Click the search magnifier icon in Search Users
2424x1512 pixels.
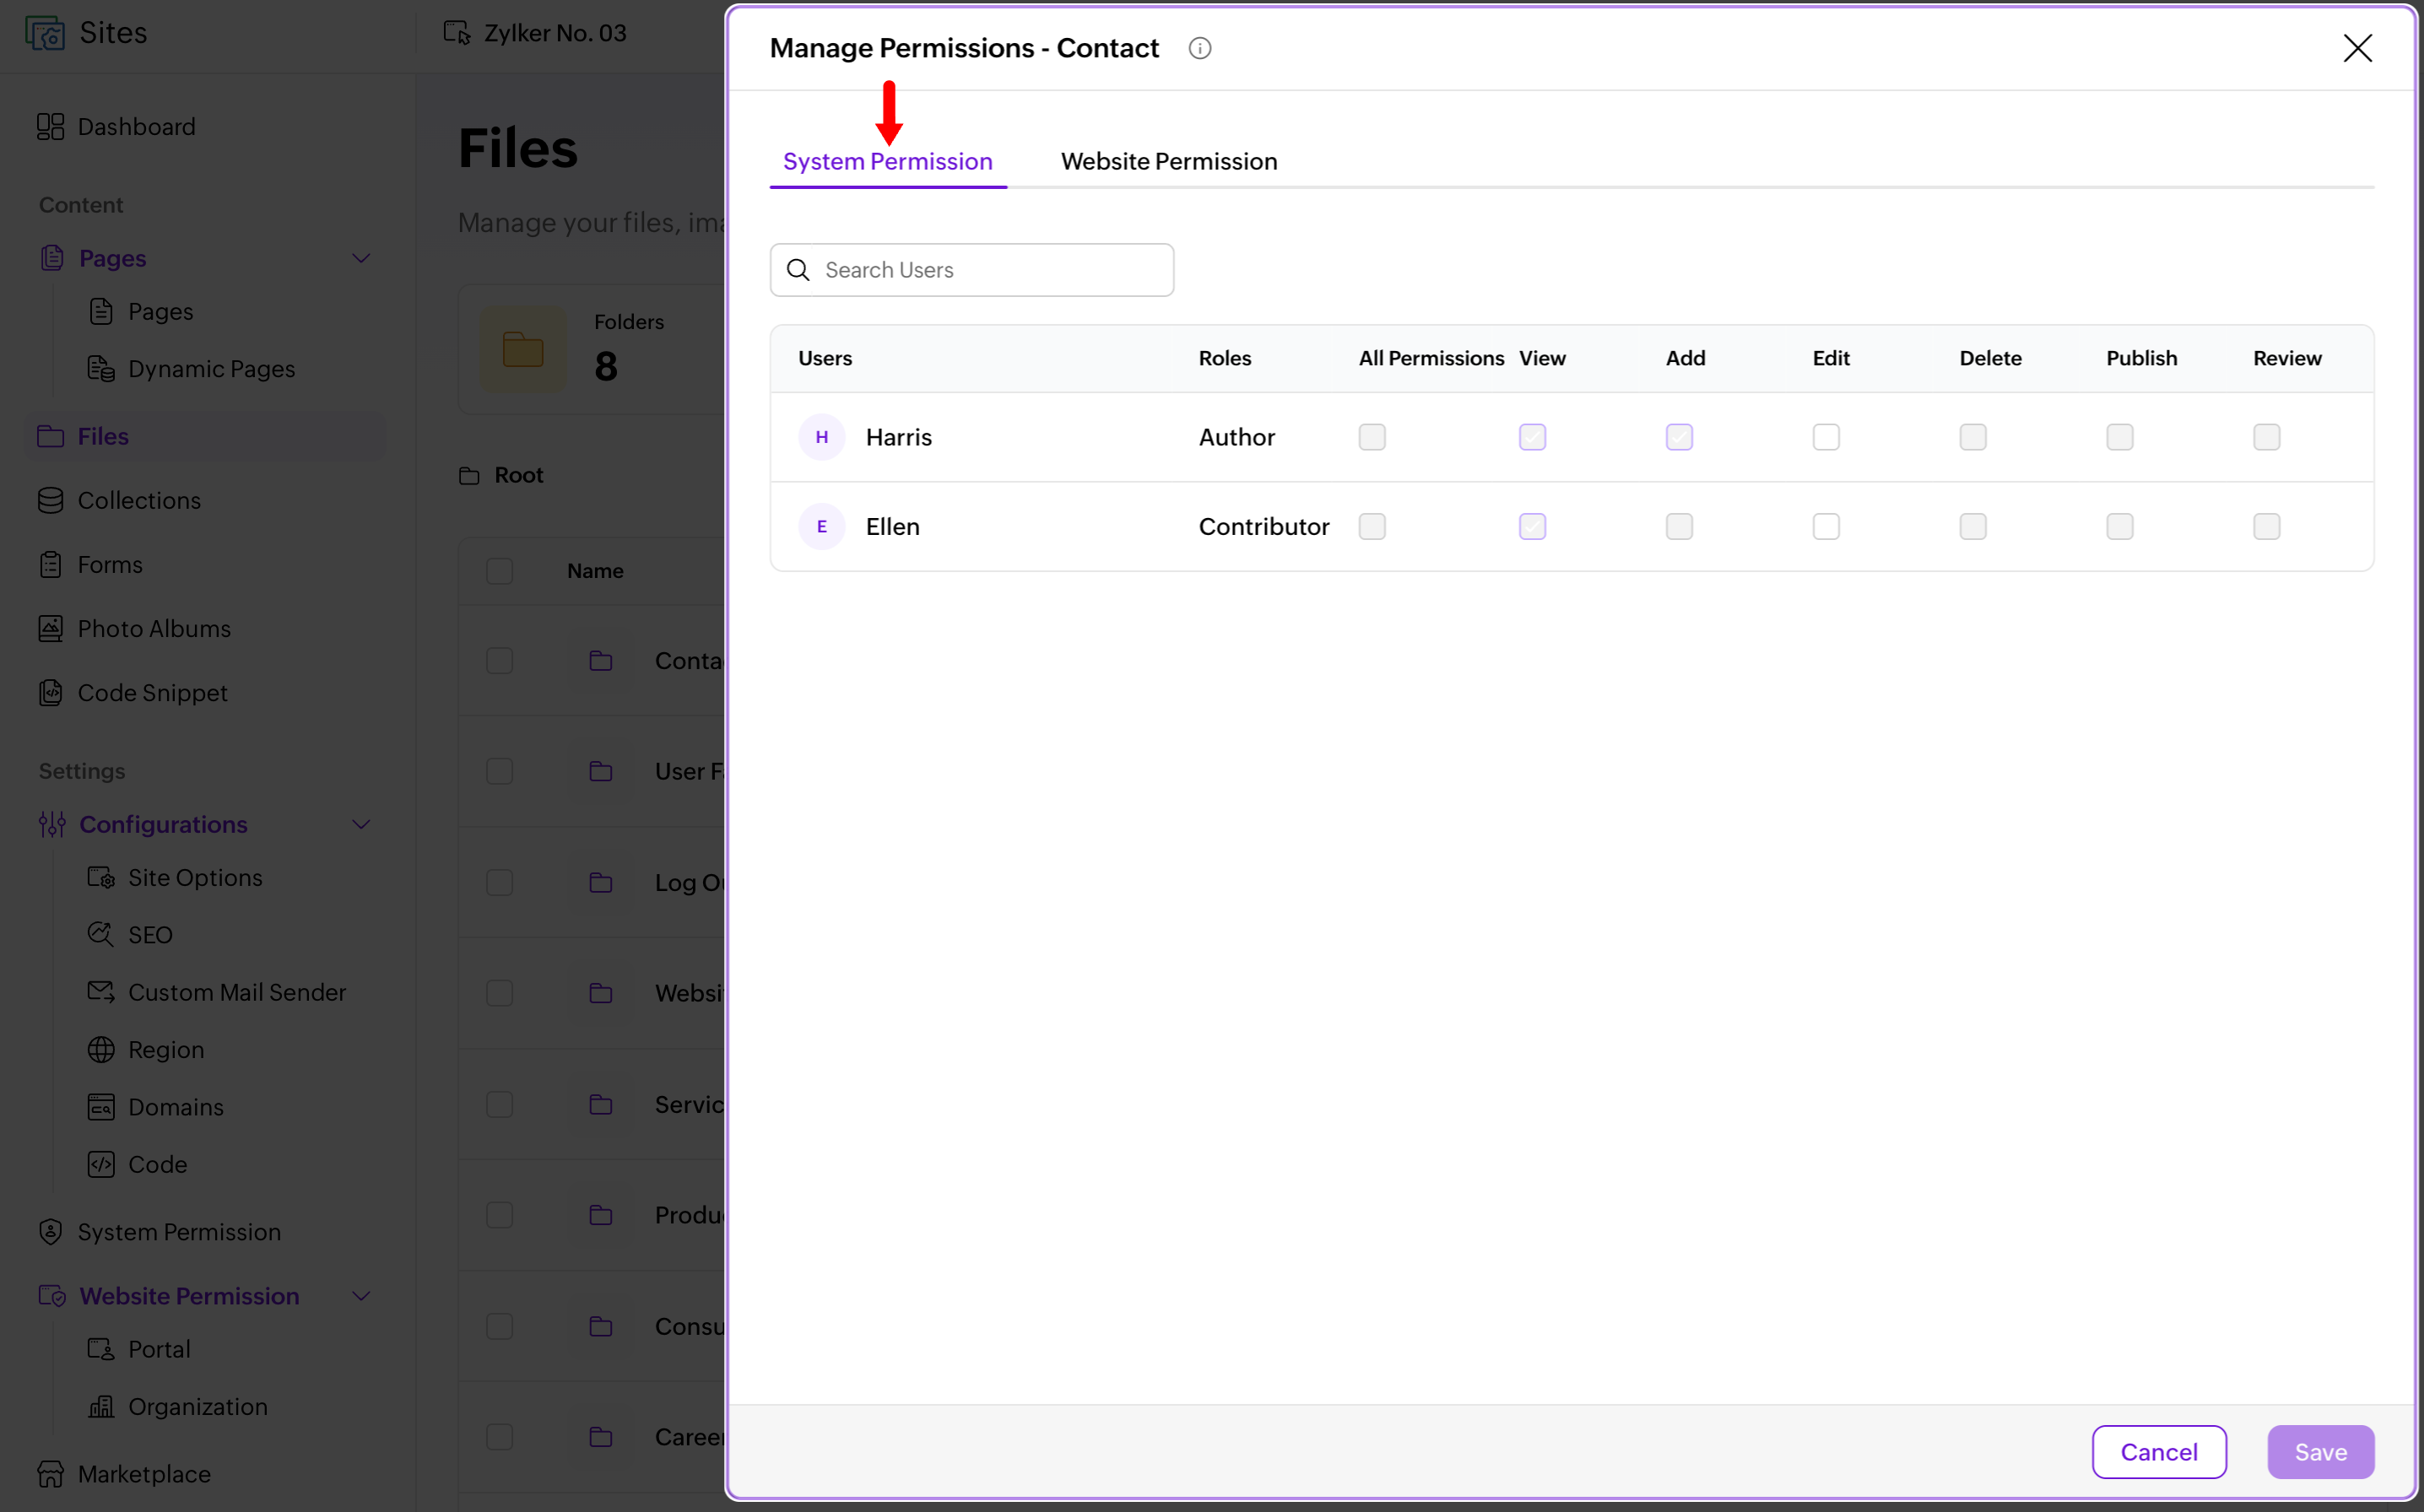[798, 270]
